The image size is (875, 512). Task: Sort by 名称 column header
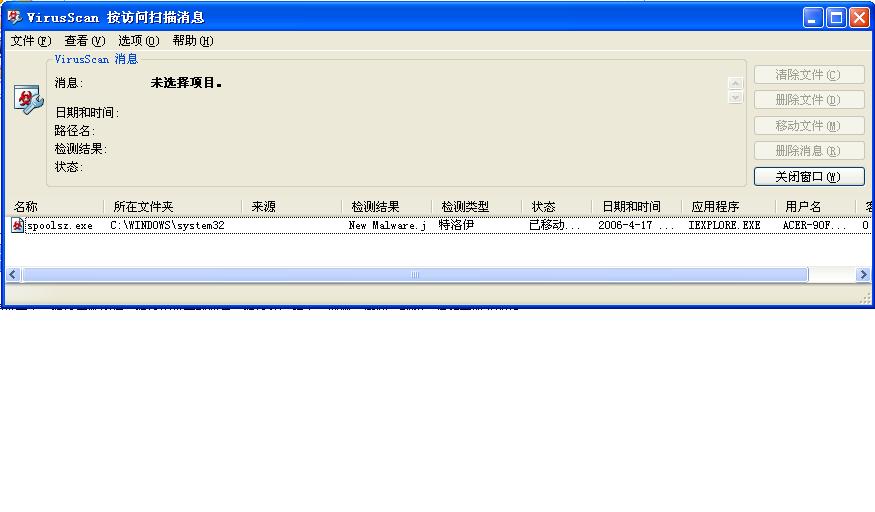(x=54, y=206)
